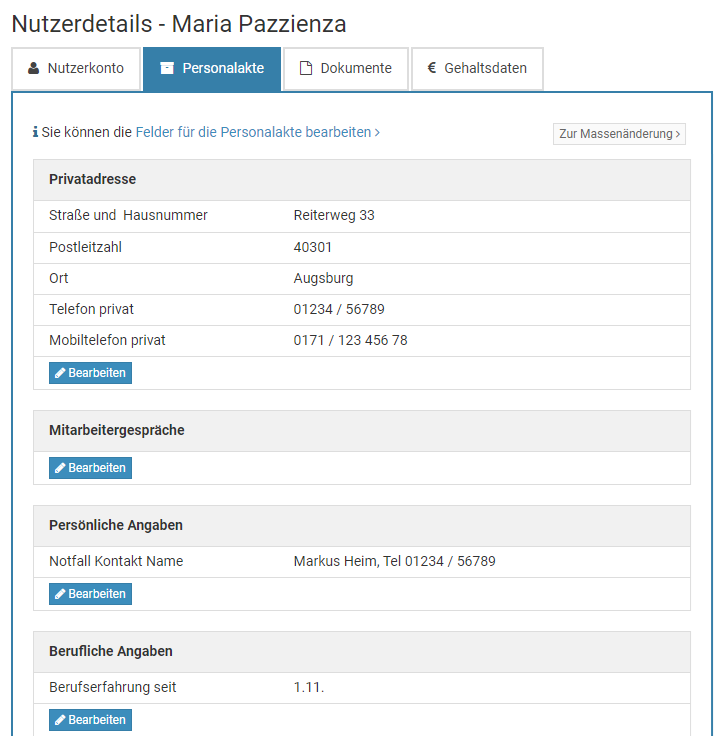Click pencil icon under Persönliche Angaben section

tap(60, 594)
